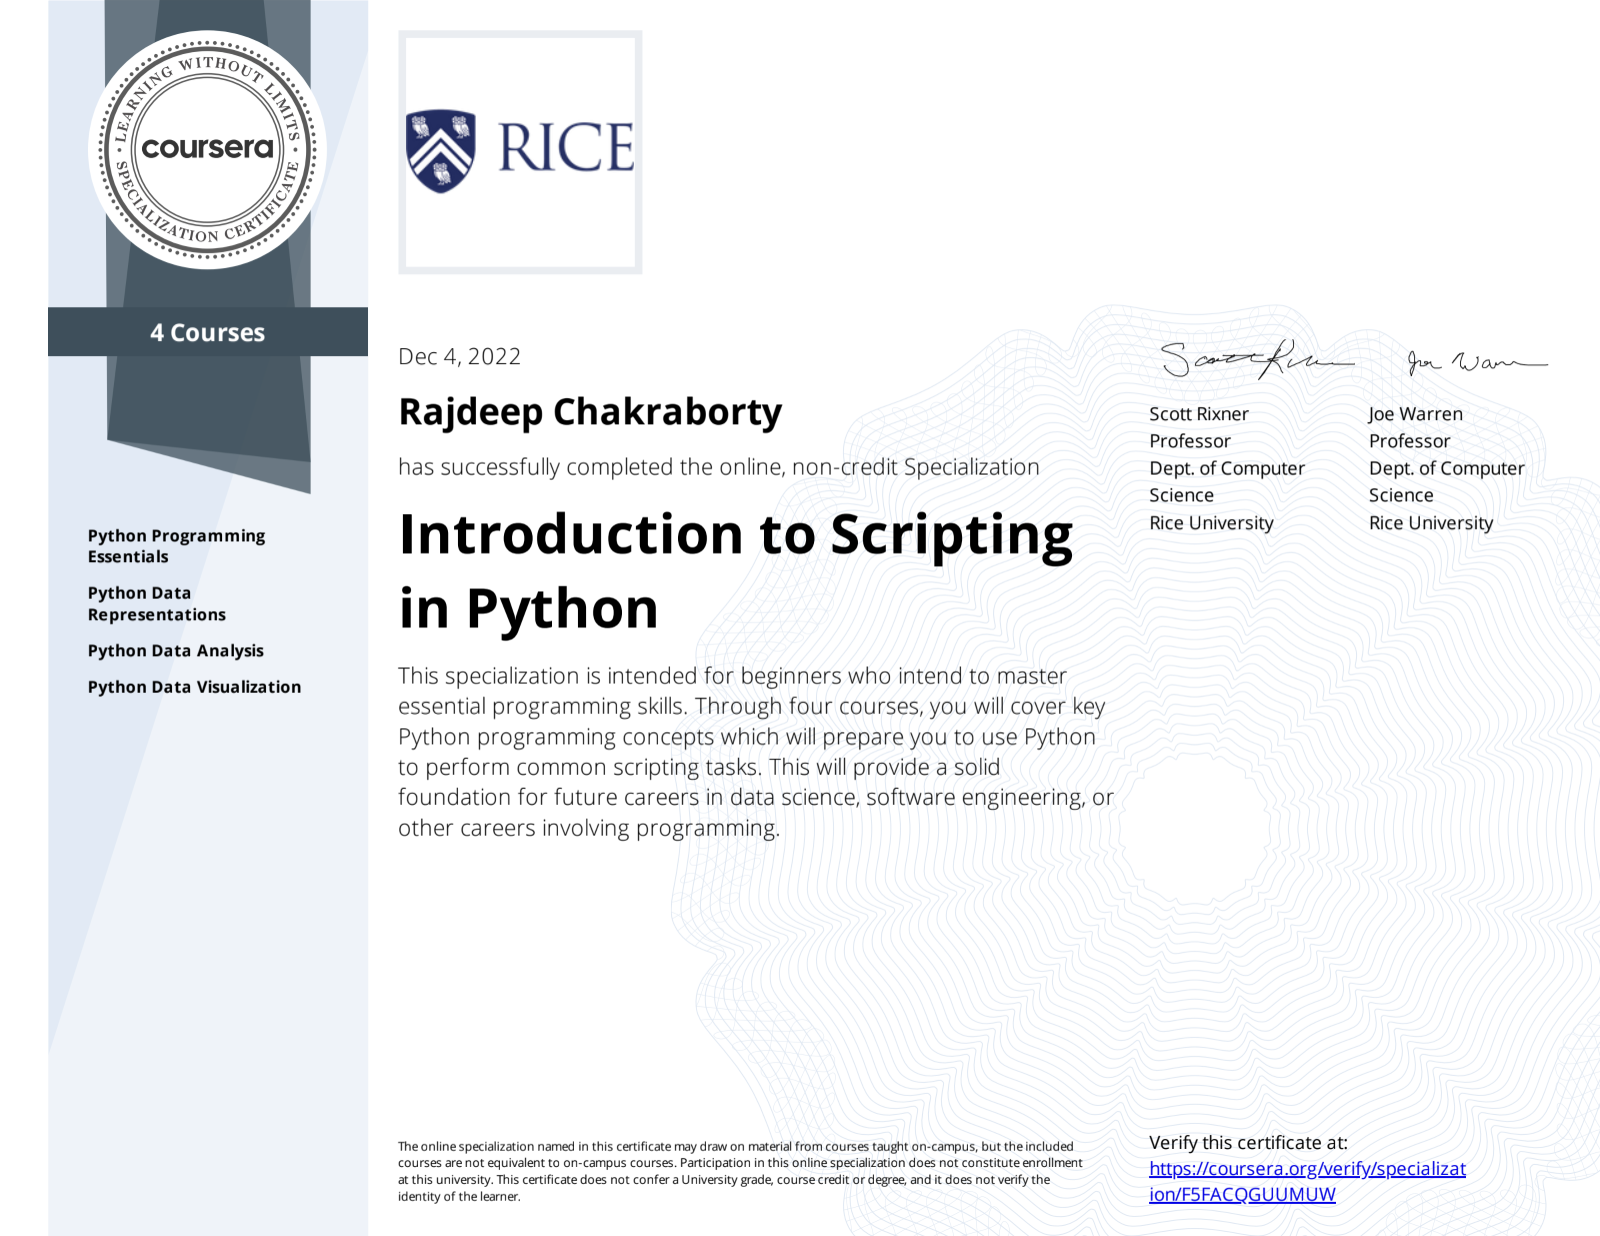Click Python Programming Essentials course name
1600x1236 pixels.
coord(176,546)
